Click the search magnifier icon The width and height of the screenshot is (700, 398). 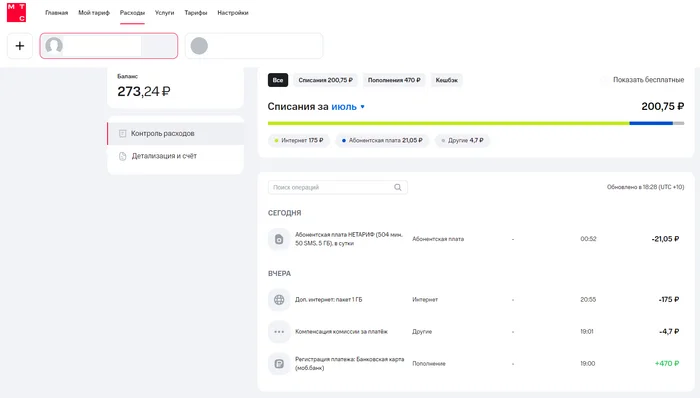point(398,187)
